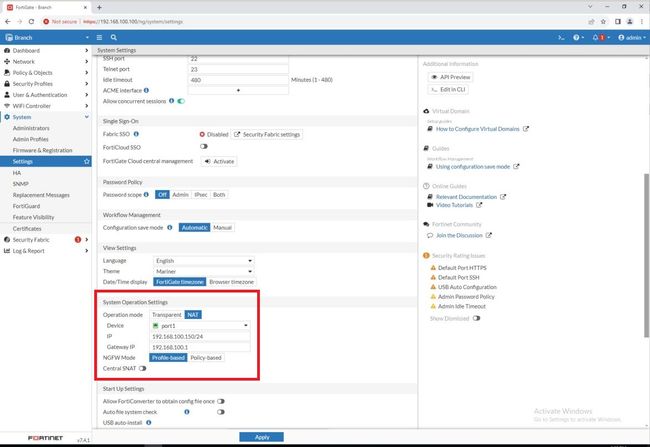Open Firmware & Registration page
Viewport: 650px width, 447px height.
point(42,150)
